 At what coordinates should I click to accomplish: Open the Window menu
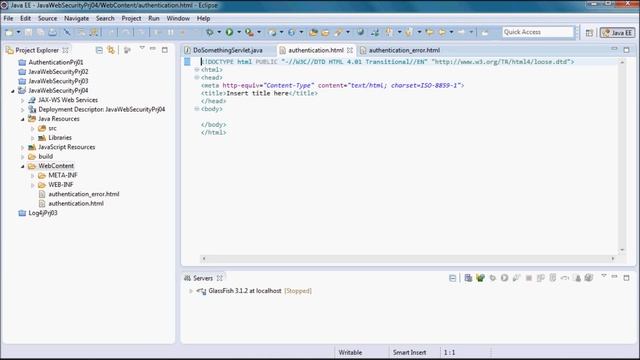click(178, 18)
